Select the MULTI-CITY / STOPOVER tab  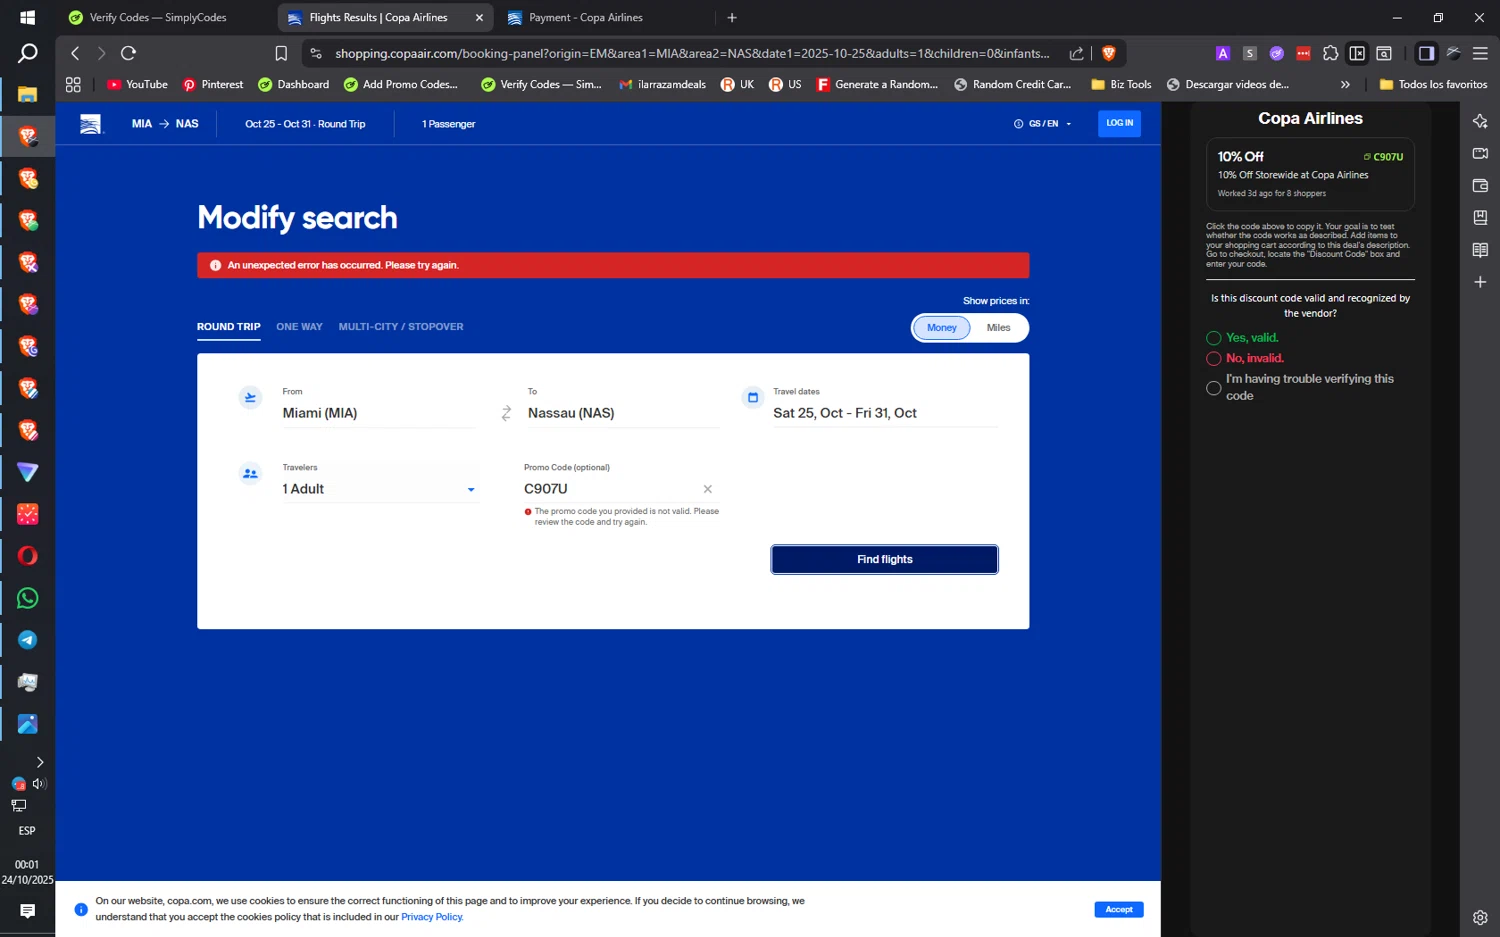pyautogui.click(x=401, y=327)
